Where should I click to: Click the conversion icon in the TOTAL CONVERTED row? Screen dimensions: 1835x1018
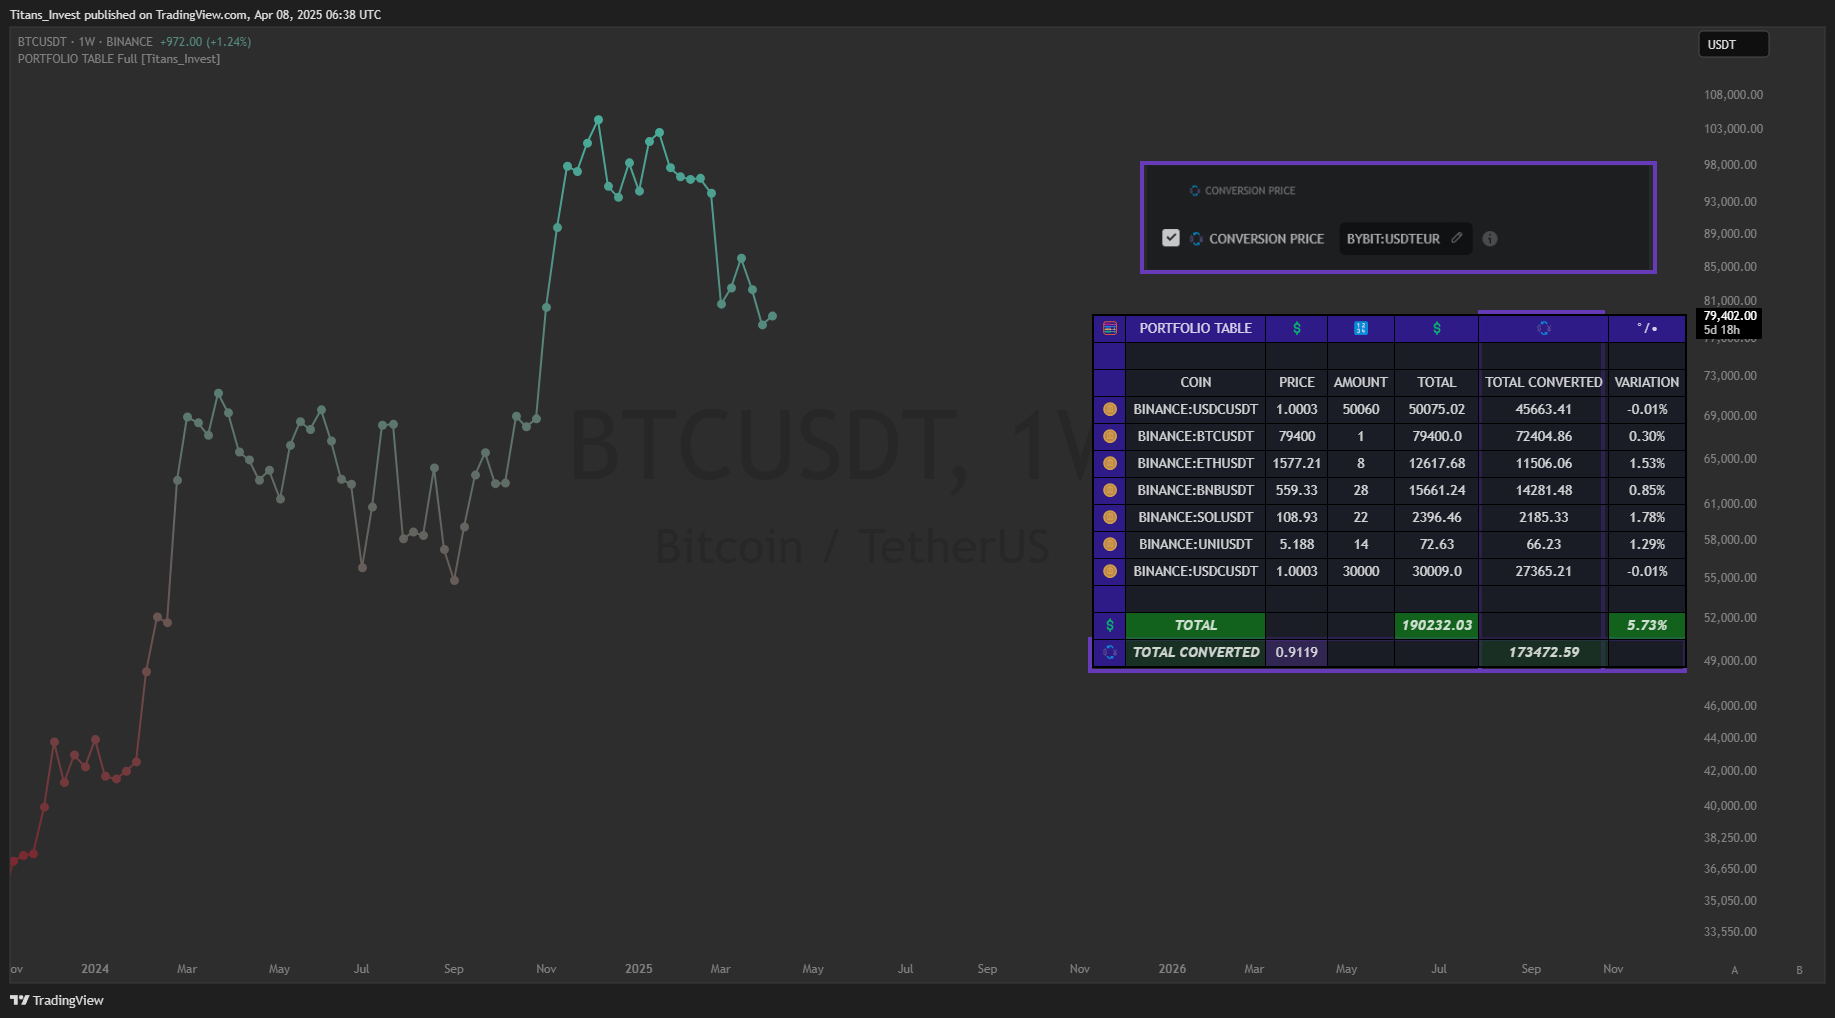(x=1110, y=652)
